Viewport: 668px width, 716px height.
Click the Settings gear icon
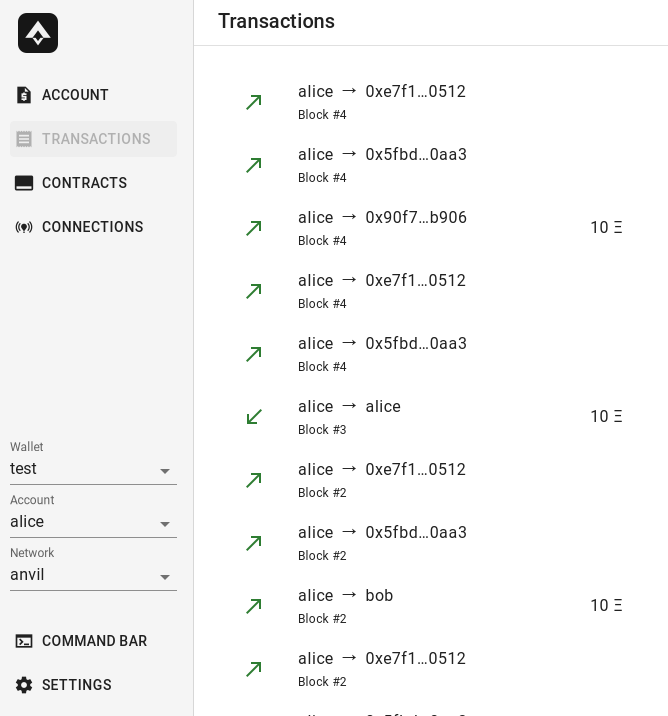(x=24, y=685)
